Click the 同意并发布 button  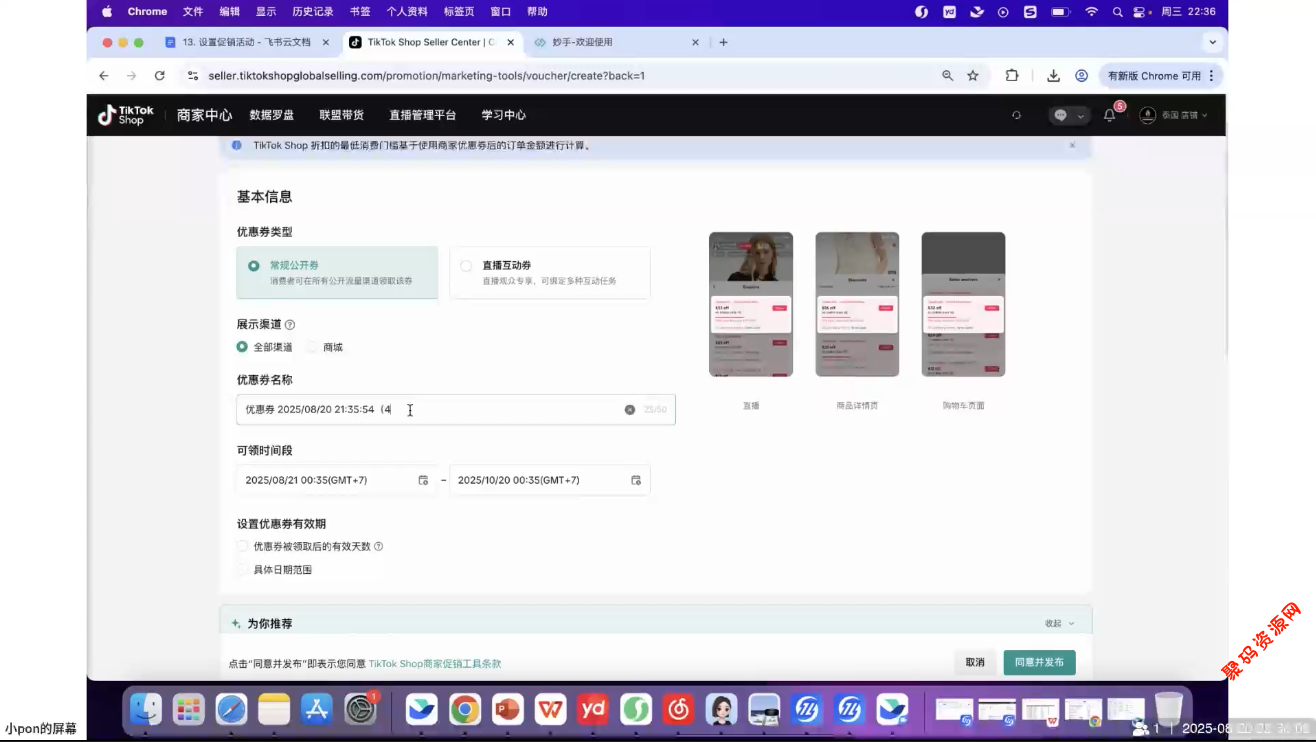pyautogui.click(x=1039, y=662)
